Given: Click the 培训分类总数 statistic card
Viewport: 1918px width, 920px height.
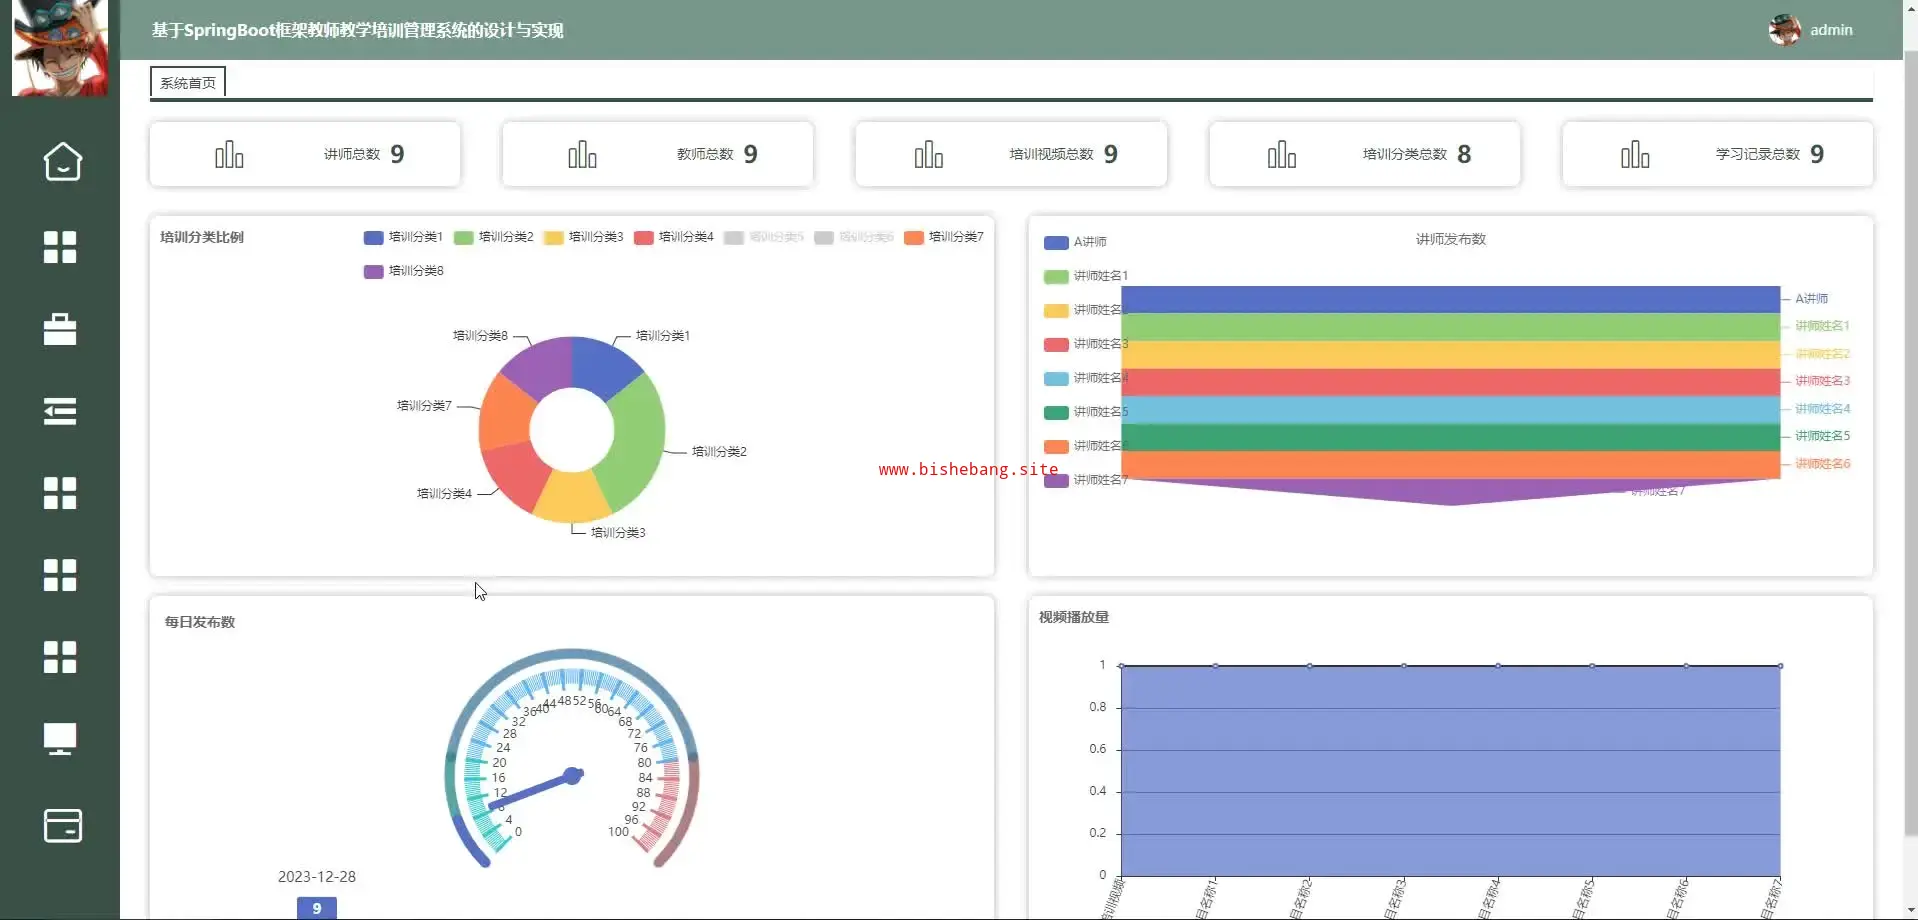Looking at the screenshot, I should pos(1364,154).
